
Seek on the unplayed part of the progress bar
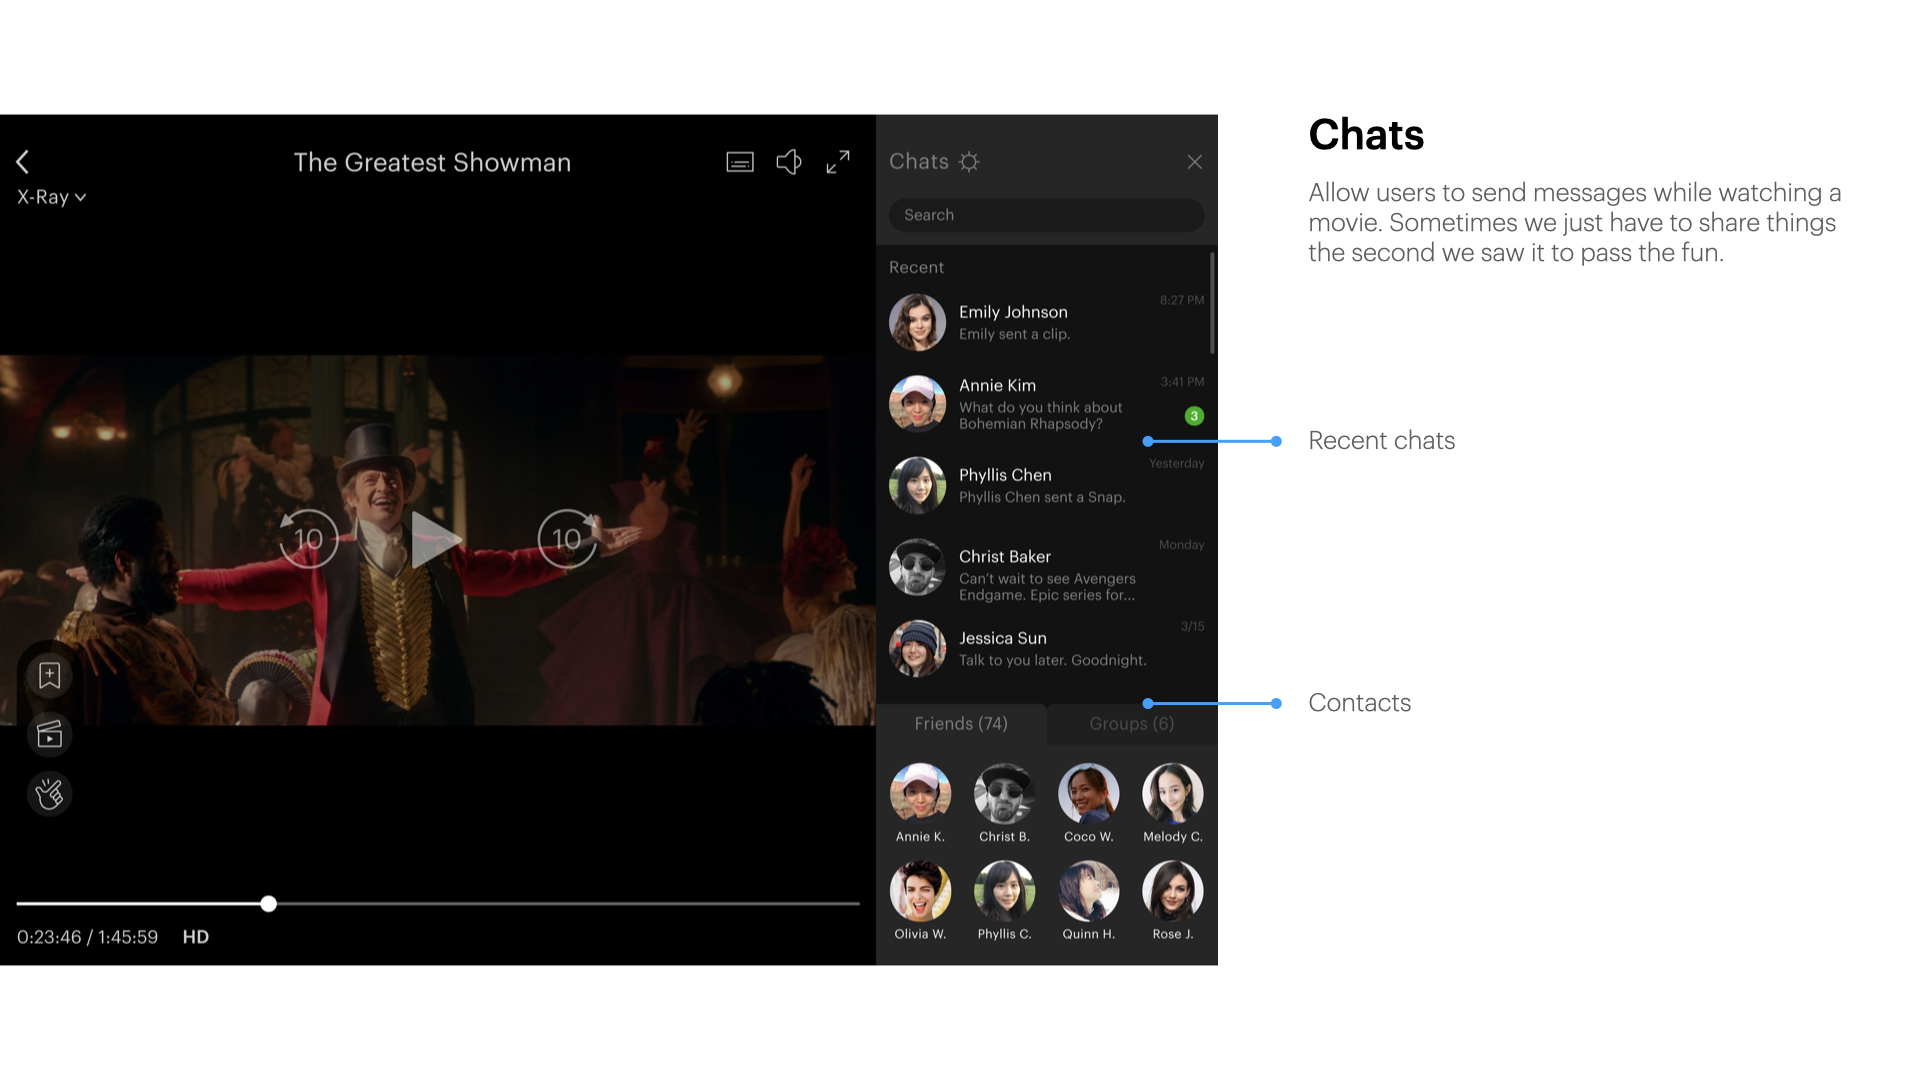[568, 904]
